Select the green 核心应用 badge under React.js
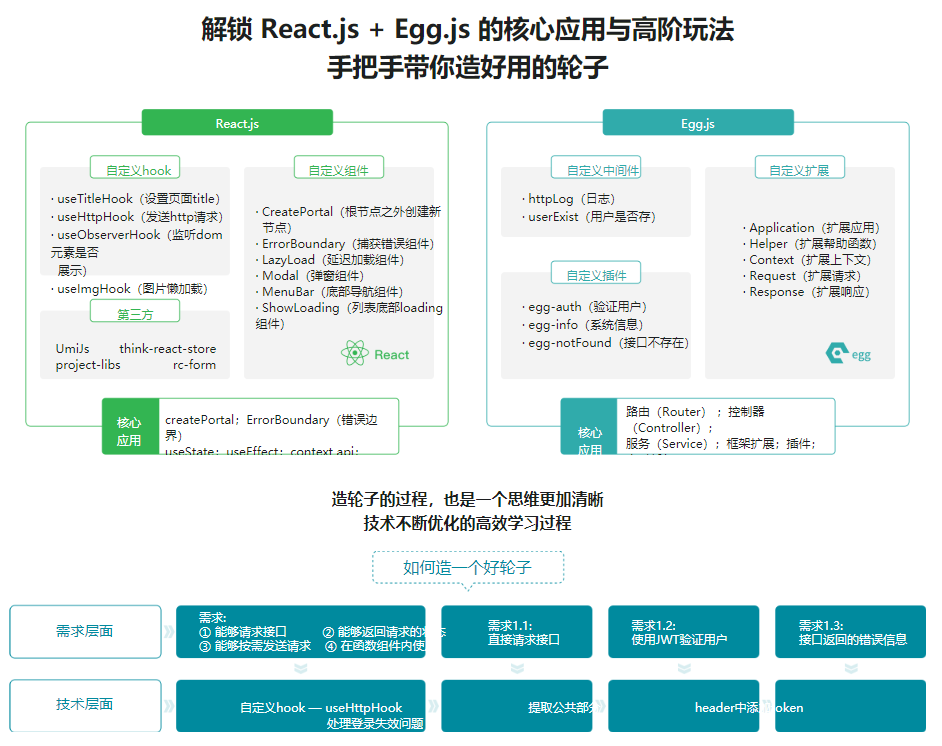 pyautogui.click(x=129, y=427)
